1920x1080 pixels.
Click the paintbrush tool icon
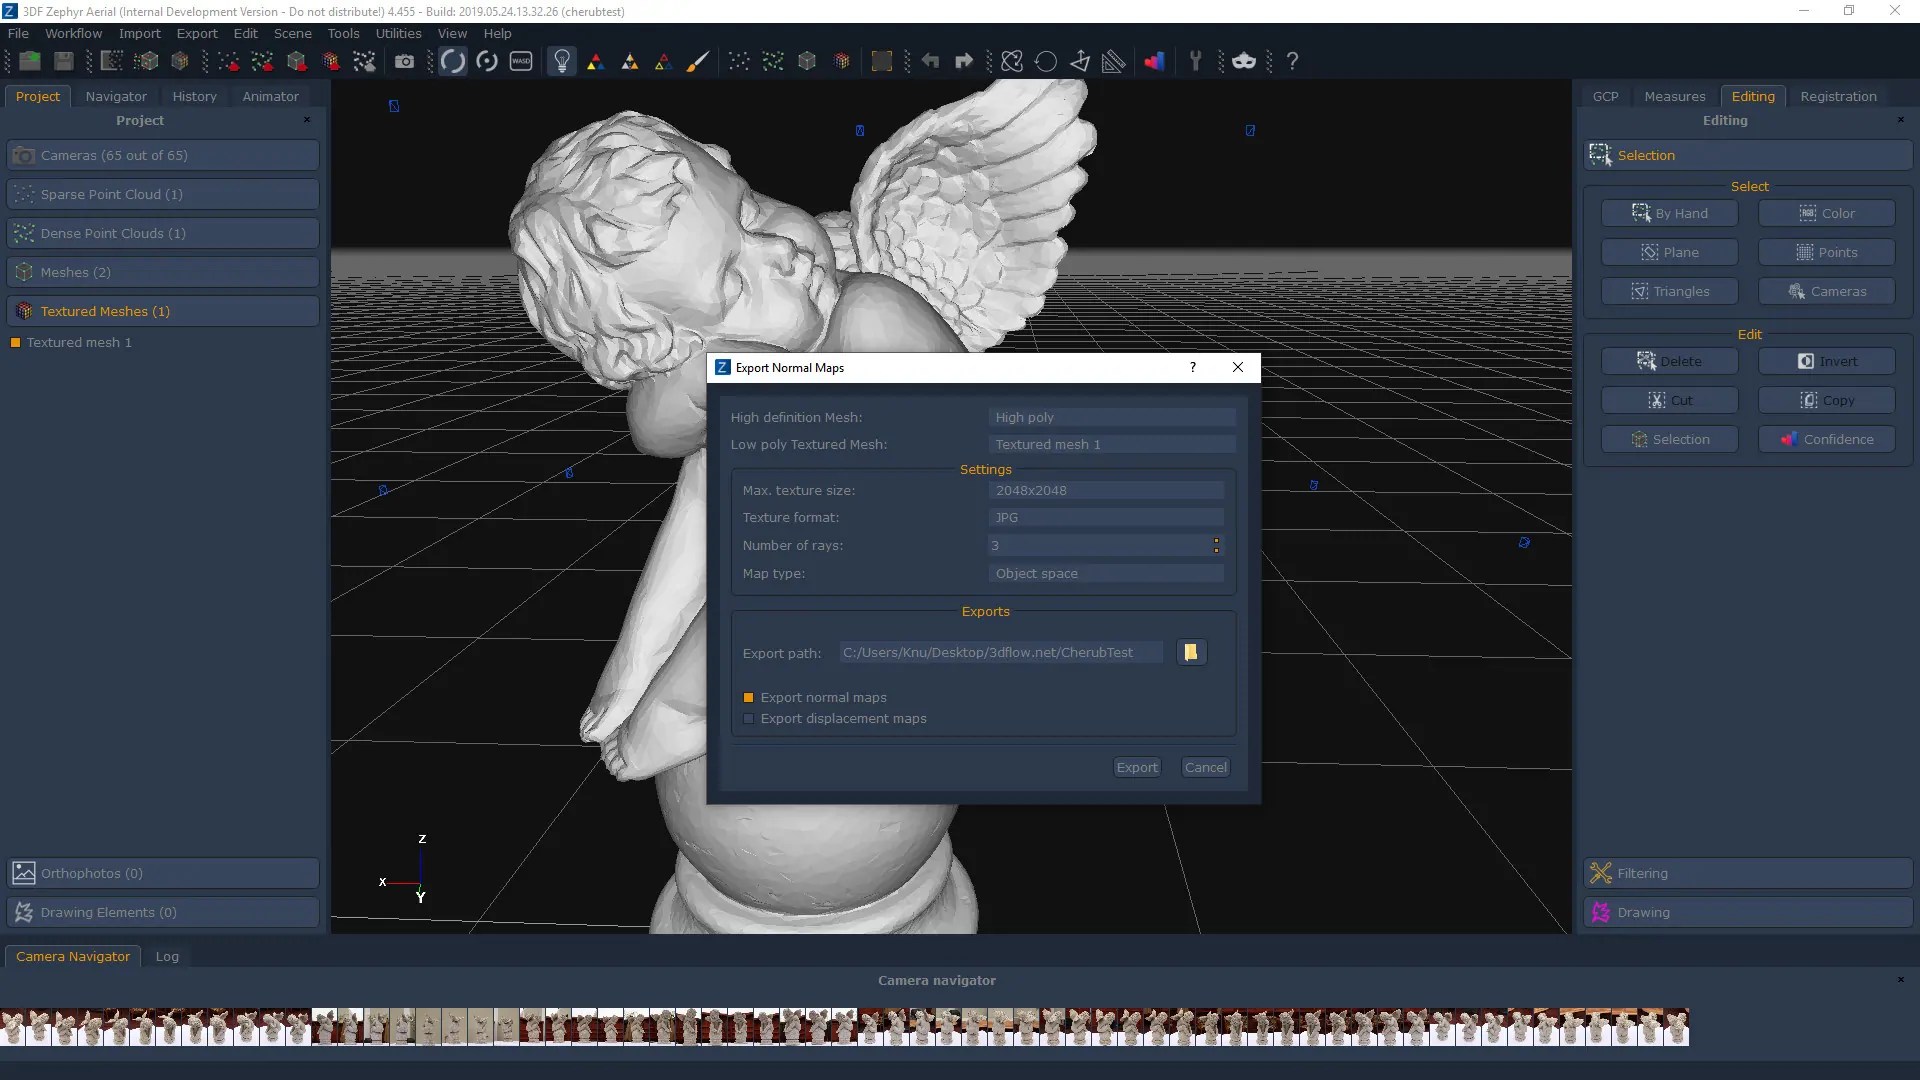click(x=697, y=62)
